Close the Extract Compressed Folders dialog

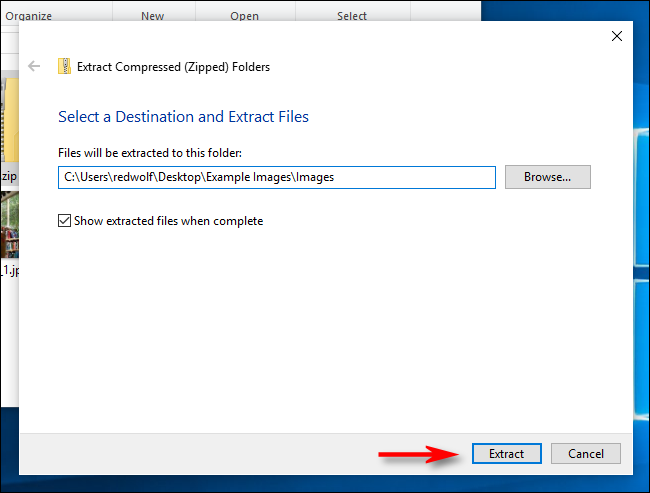click(614, 37)
